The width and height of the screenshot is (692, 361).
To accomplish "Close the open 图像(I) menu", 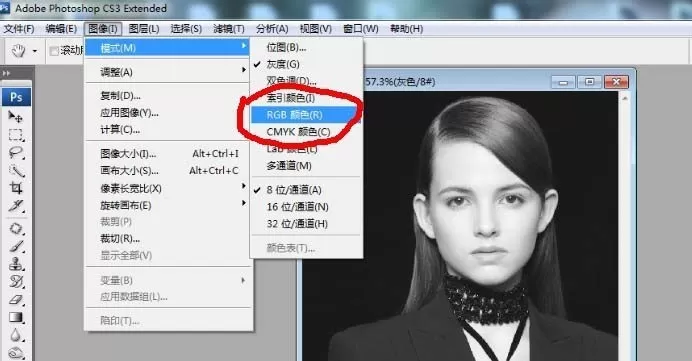I will [x=103, y=29].
